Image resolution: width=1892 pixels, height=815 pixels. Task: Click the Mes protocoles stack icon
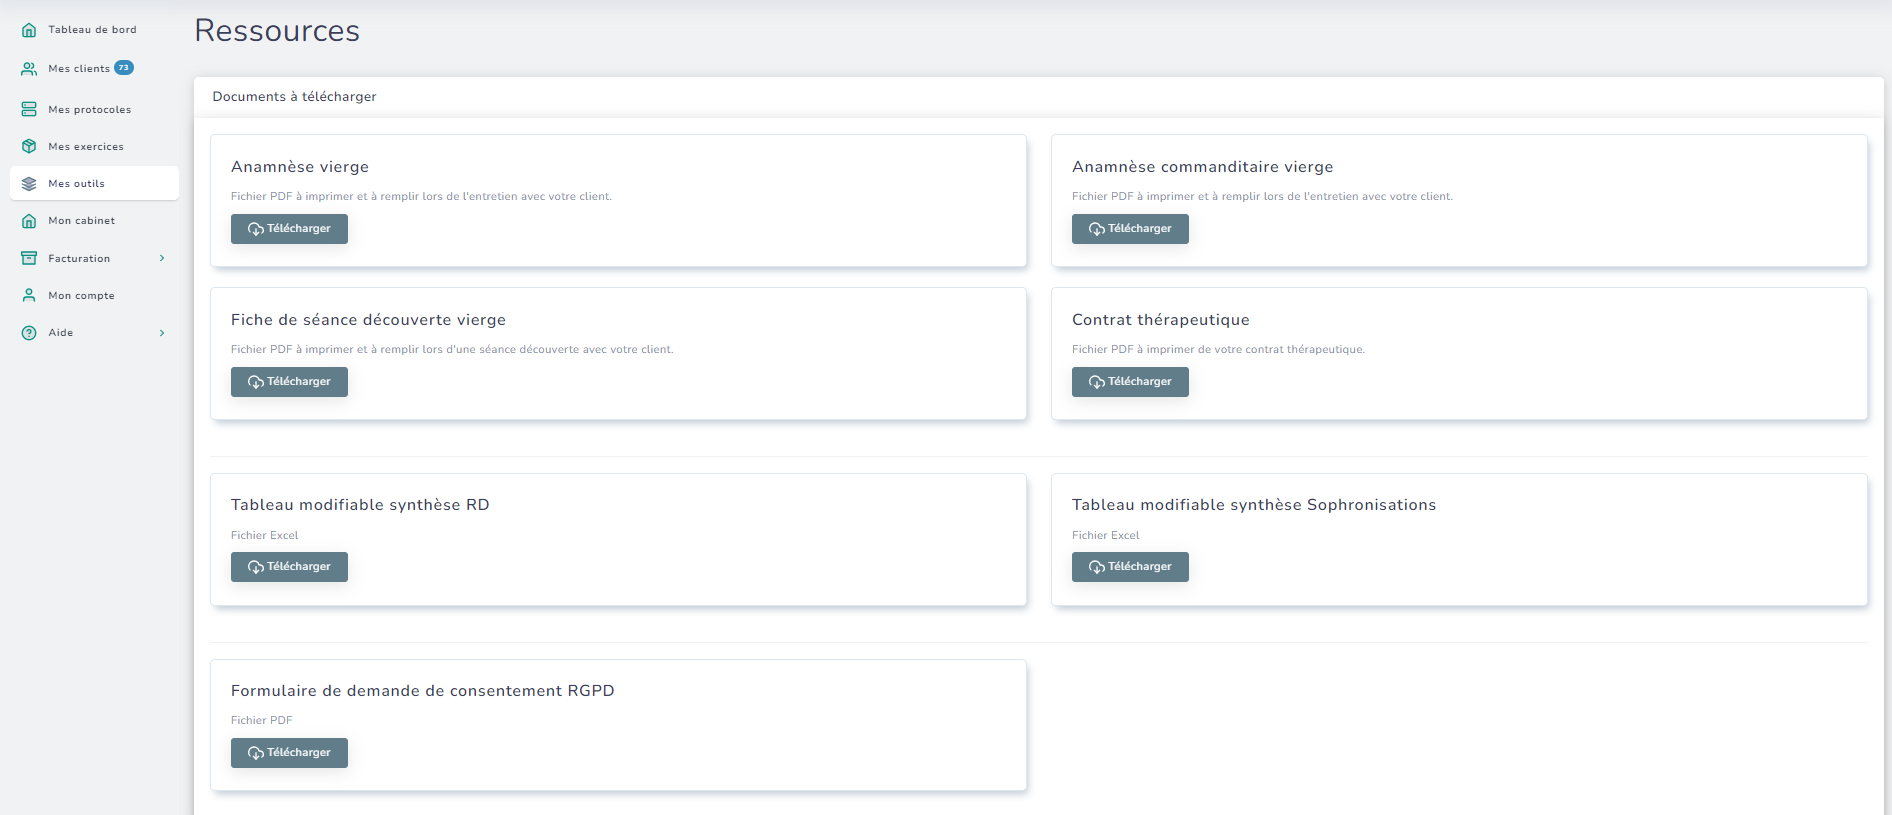click(x=29, y=109)
